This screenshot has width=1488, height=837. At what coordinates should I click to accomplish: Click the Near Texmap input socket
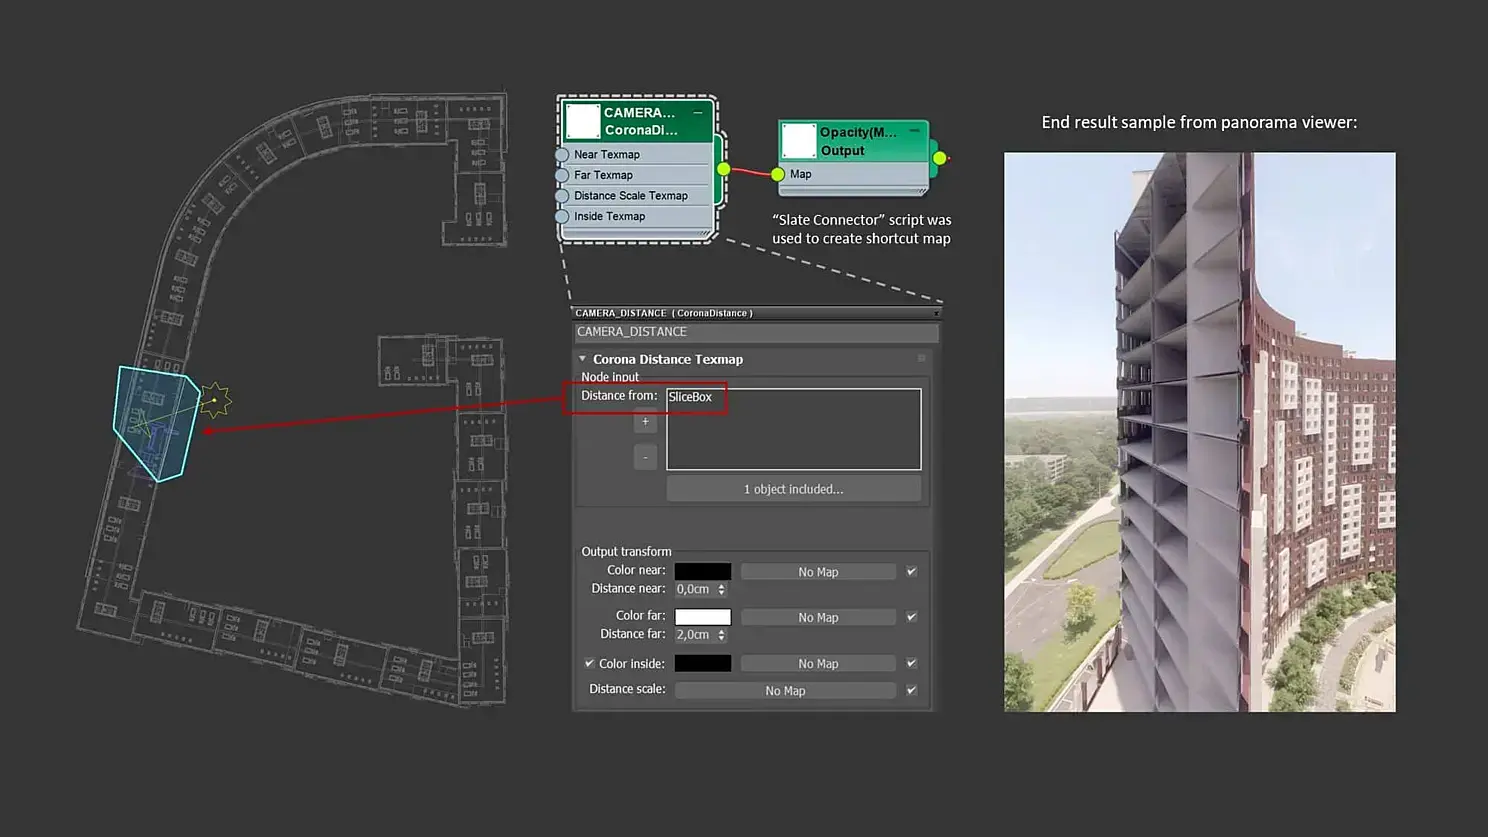(x=562, y=155)
